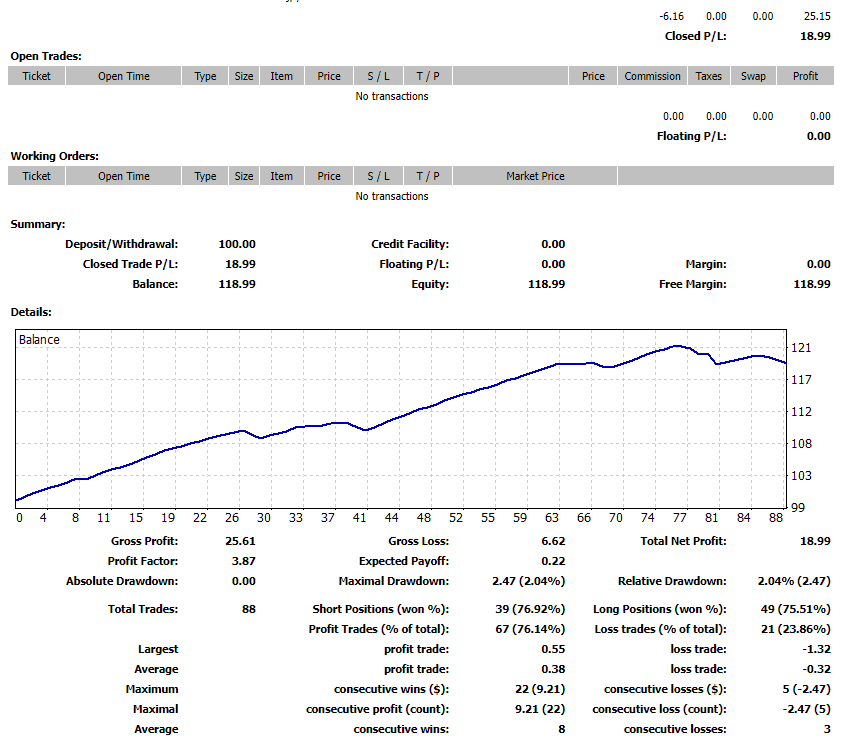Click the Swap column header
This screenshot has height=739, width=844.
(752, 75)
